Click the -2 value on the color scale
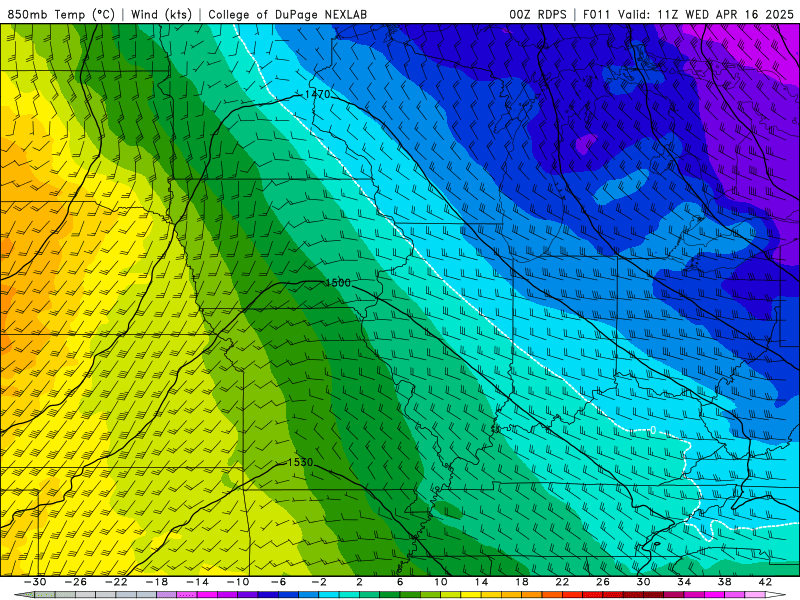The image size is (800, 600). 318,582
